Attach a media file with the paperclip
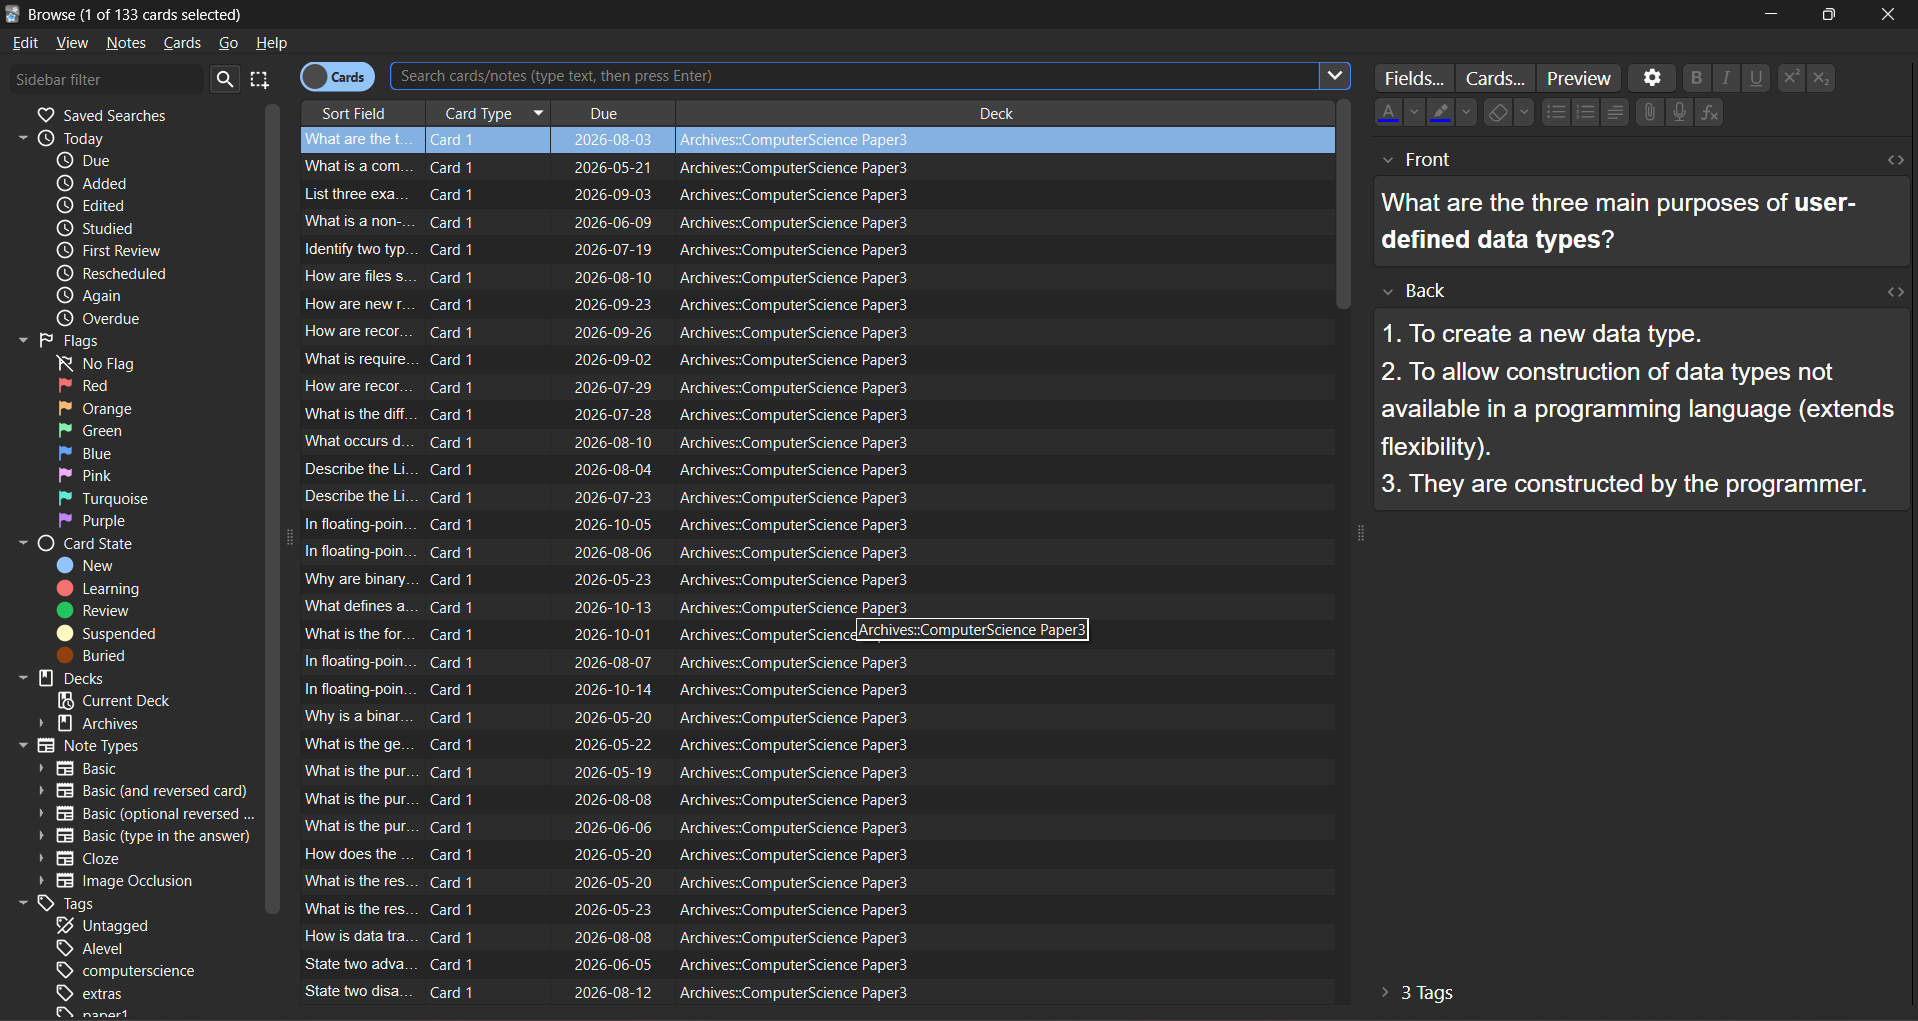The image size is (1918, 1021). [x=1650, y=113]
